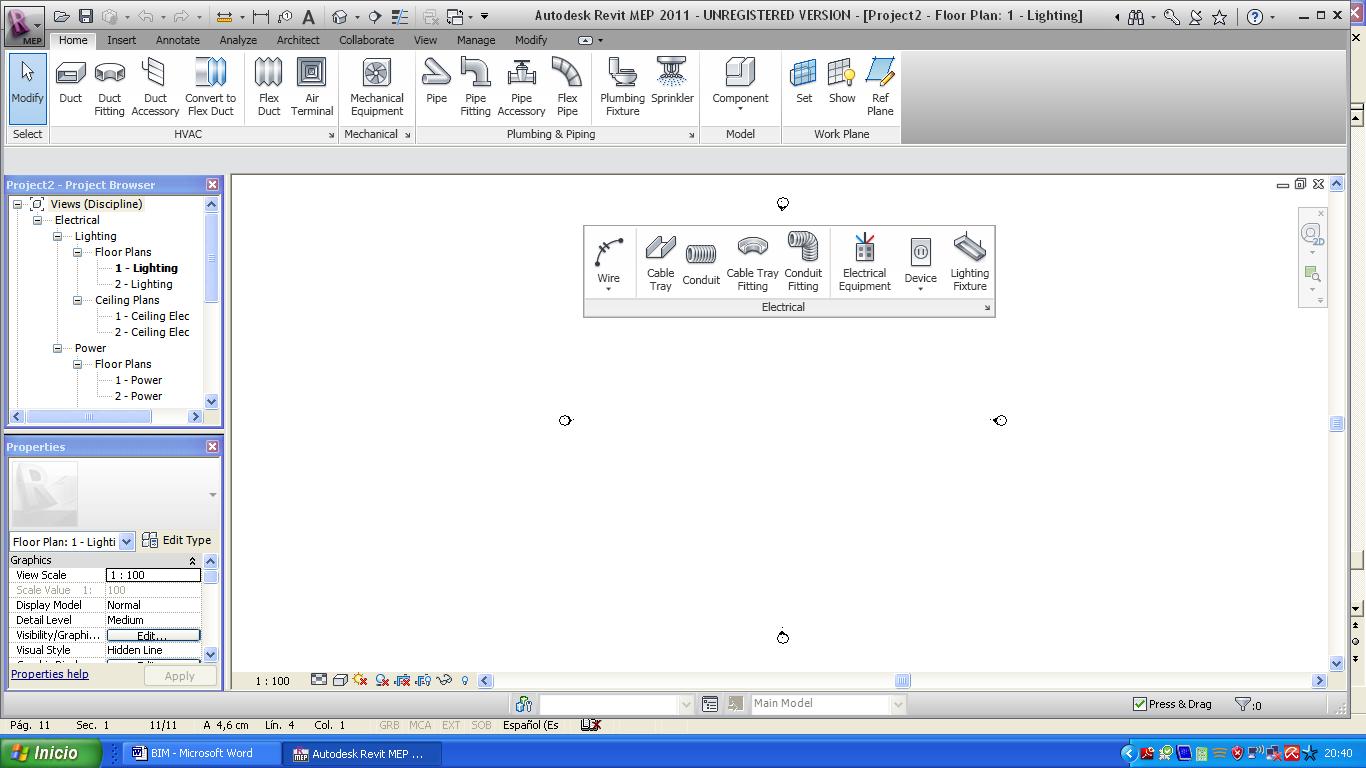
Task: Open the Collaborate ribbon tab
Action: [x=366, y=40]
